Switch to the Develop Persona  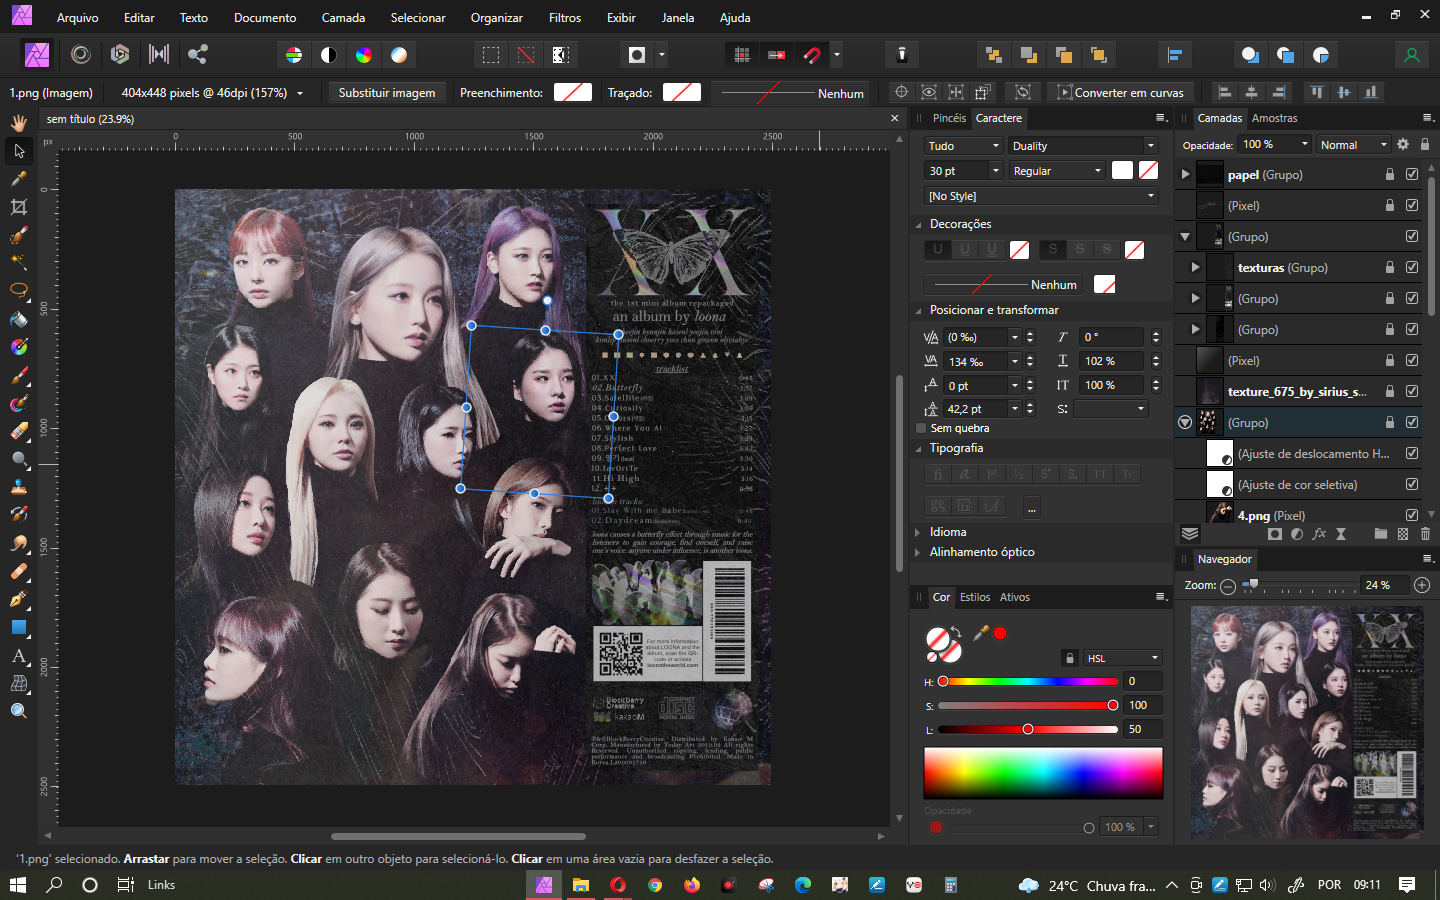tap(120, 55)
